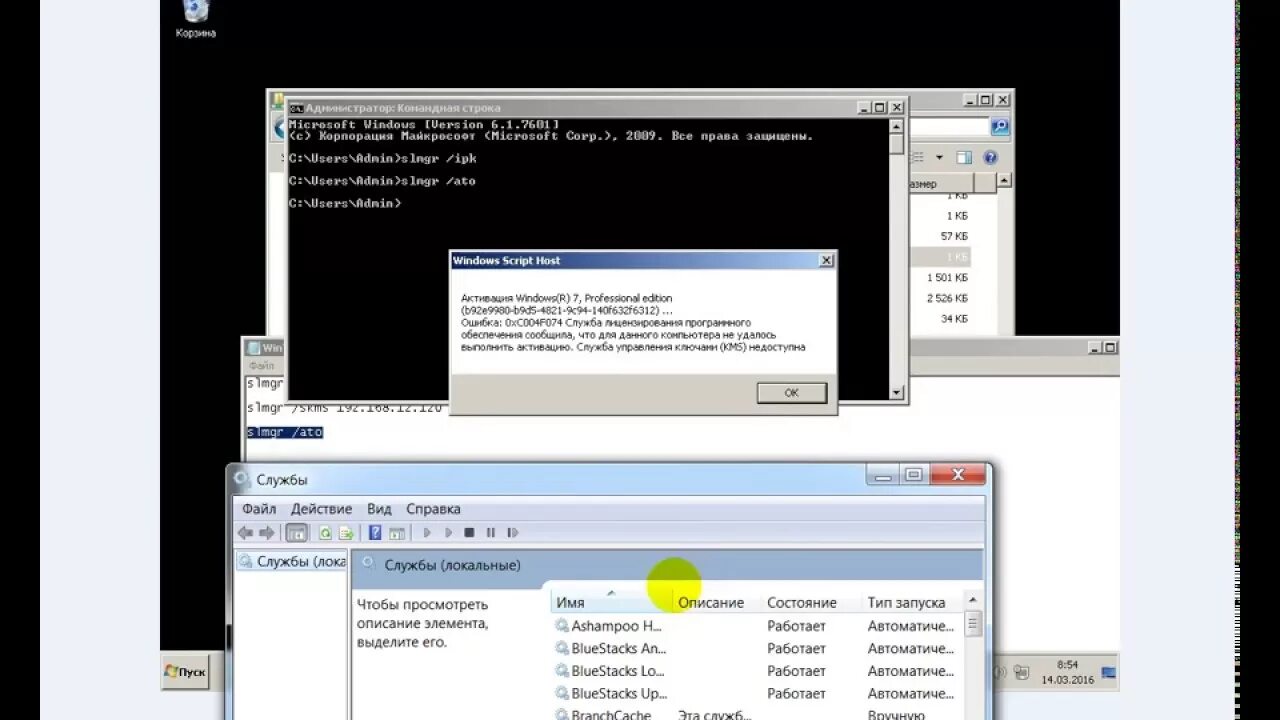Viewport: 1280px width, 720px height.
Task: Open help via Services toolbar question icon
Action: tap(375, 533)
